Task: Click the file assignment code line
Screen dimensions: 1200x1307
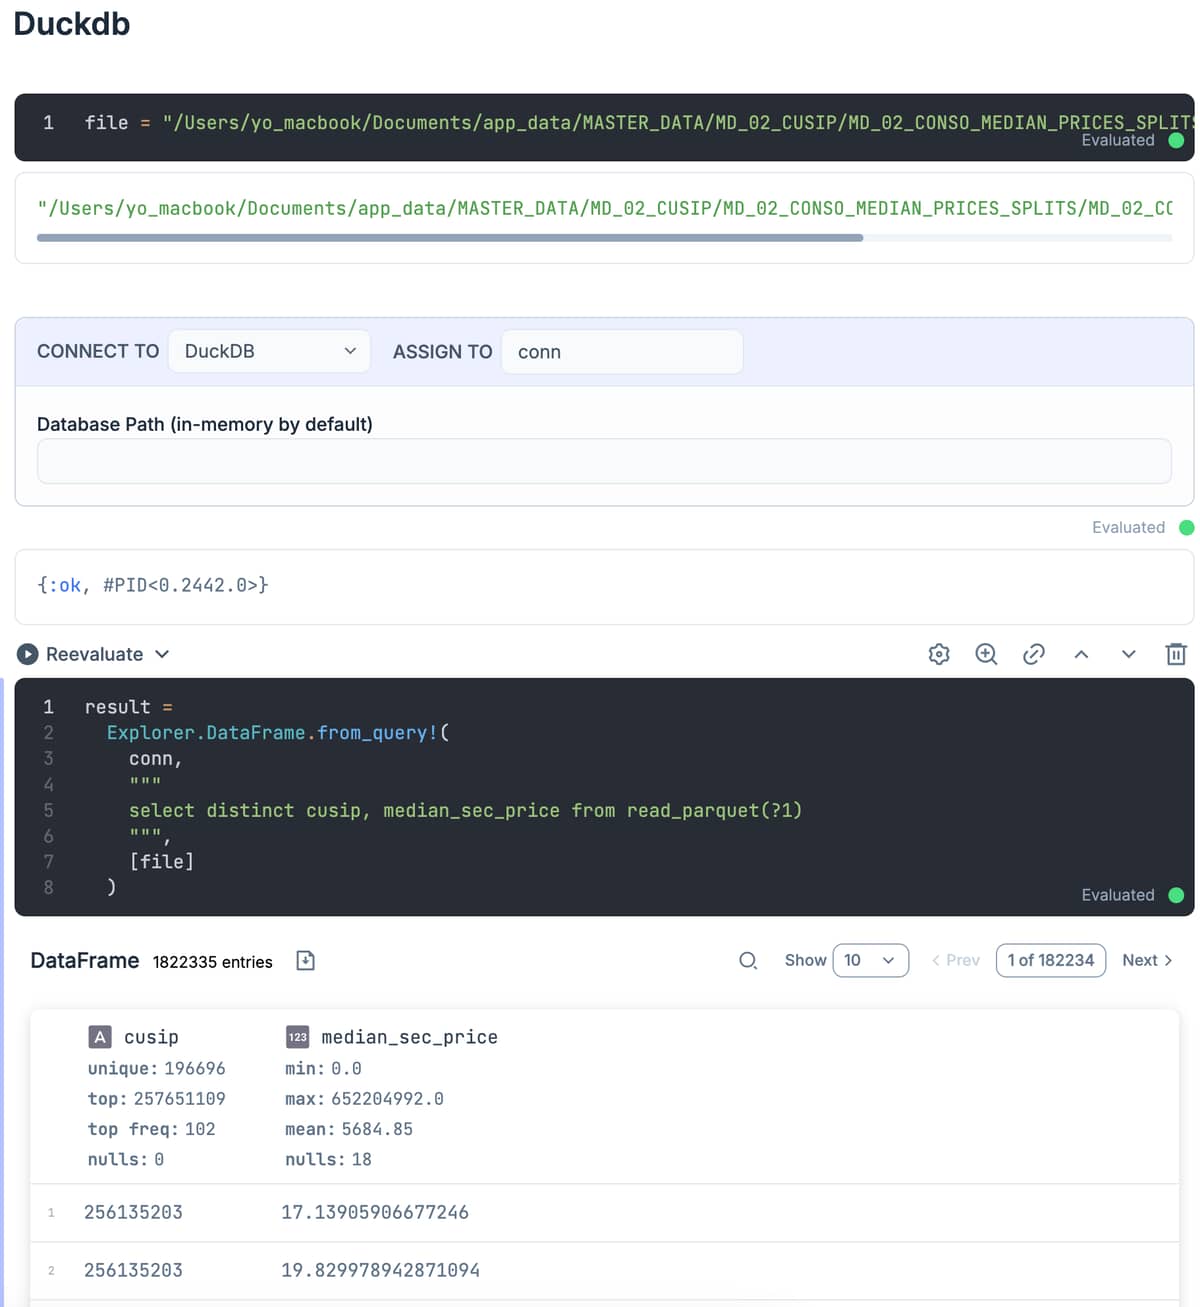Action: point(638,122)
